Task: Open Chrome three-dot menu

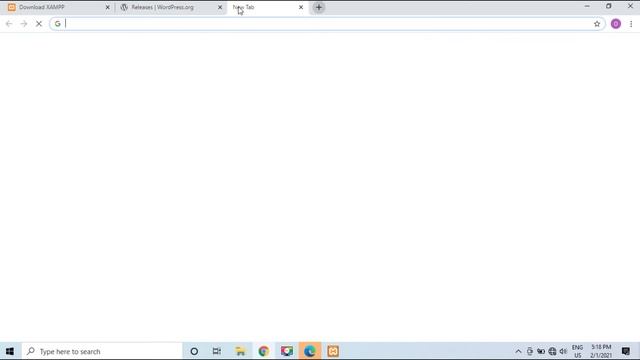Action: coord(631,24)
